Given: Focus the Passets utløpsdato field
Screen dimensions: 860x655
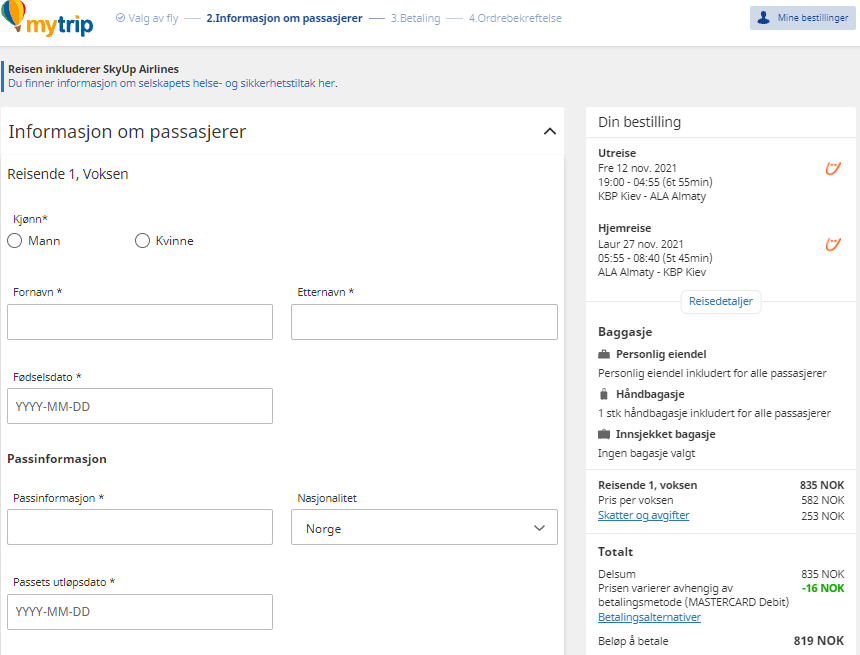Looking at the screenshot, I should point(140,612).
